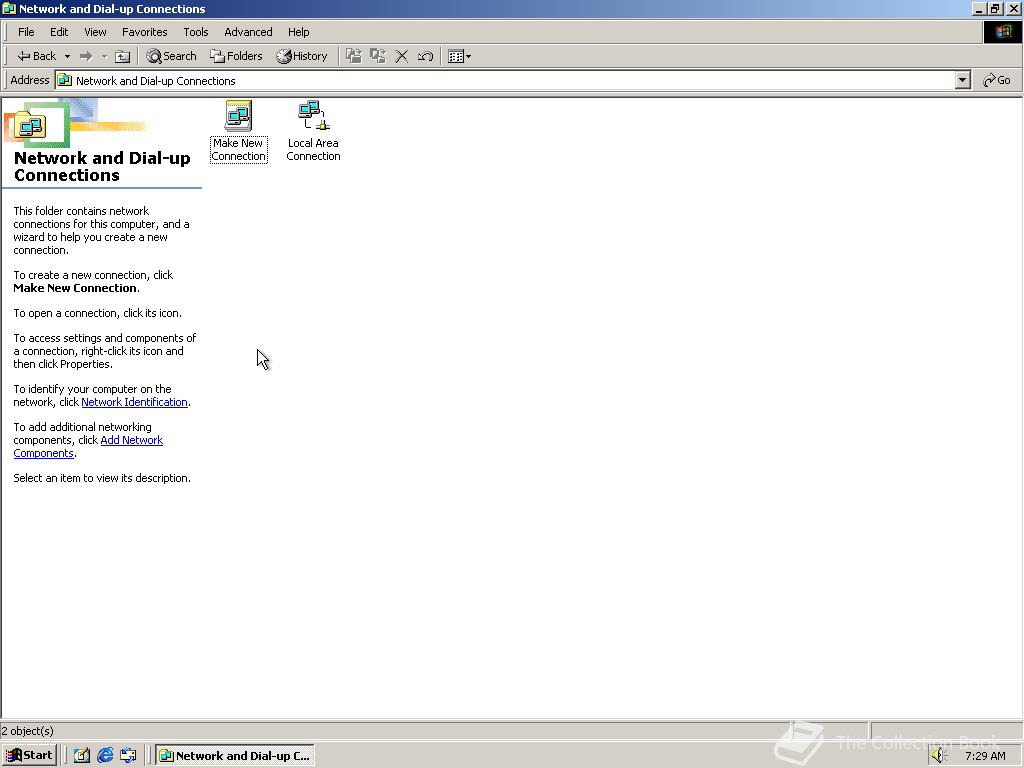Open the Tools menu
This screenshot has height=768, width=1024.
195,32
